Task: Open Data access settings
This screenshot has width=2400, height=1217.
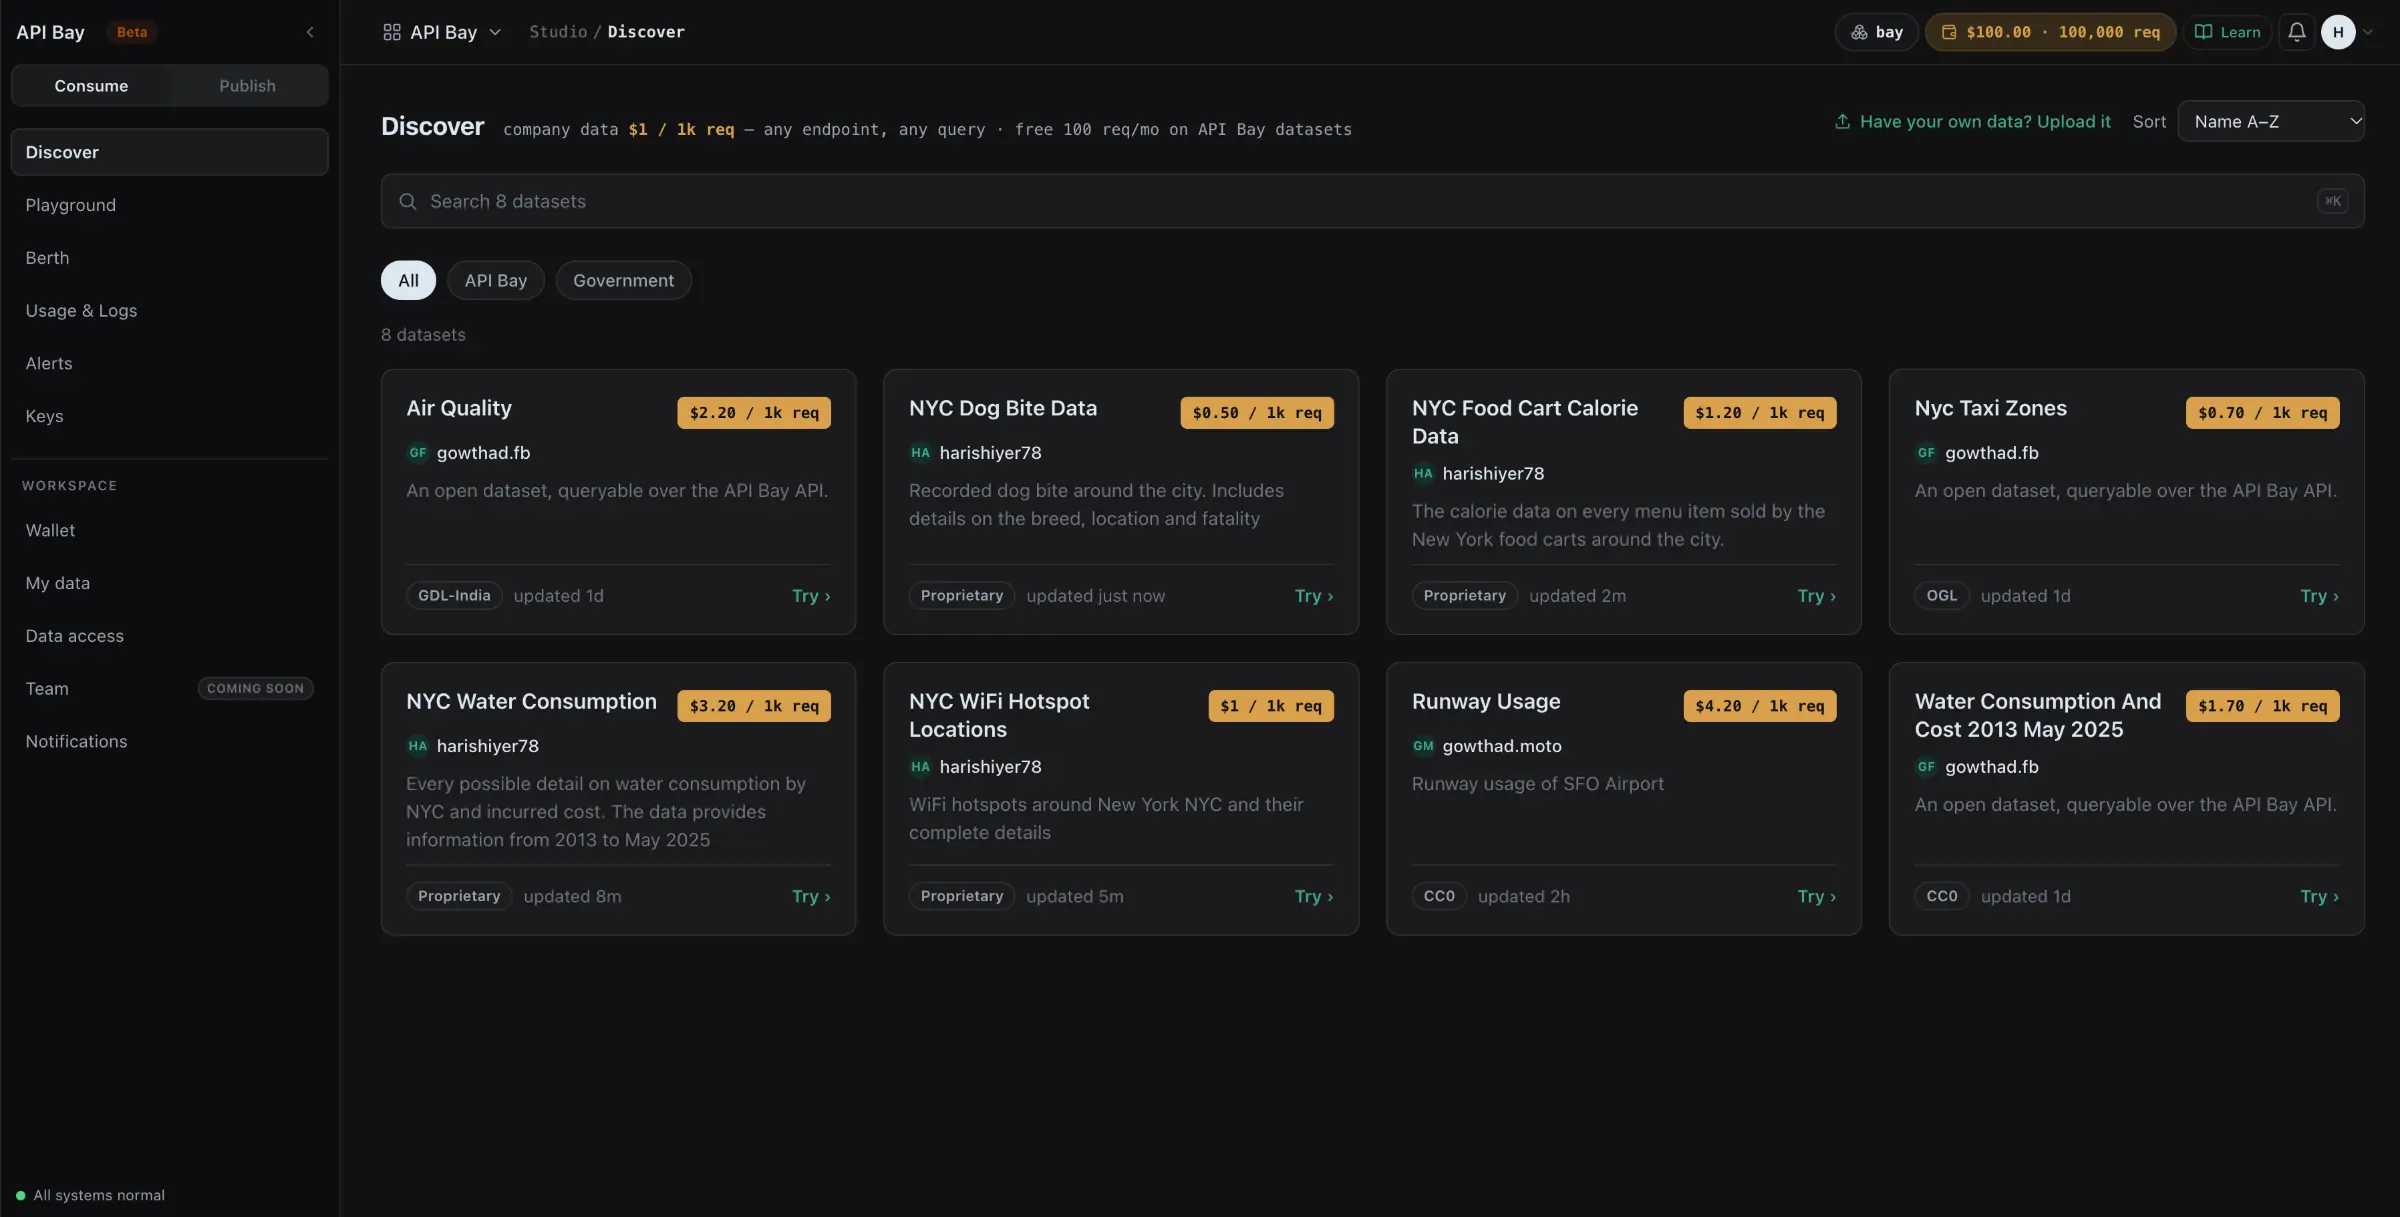Action: [169, 636]
